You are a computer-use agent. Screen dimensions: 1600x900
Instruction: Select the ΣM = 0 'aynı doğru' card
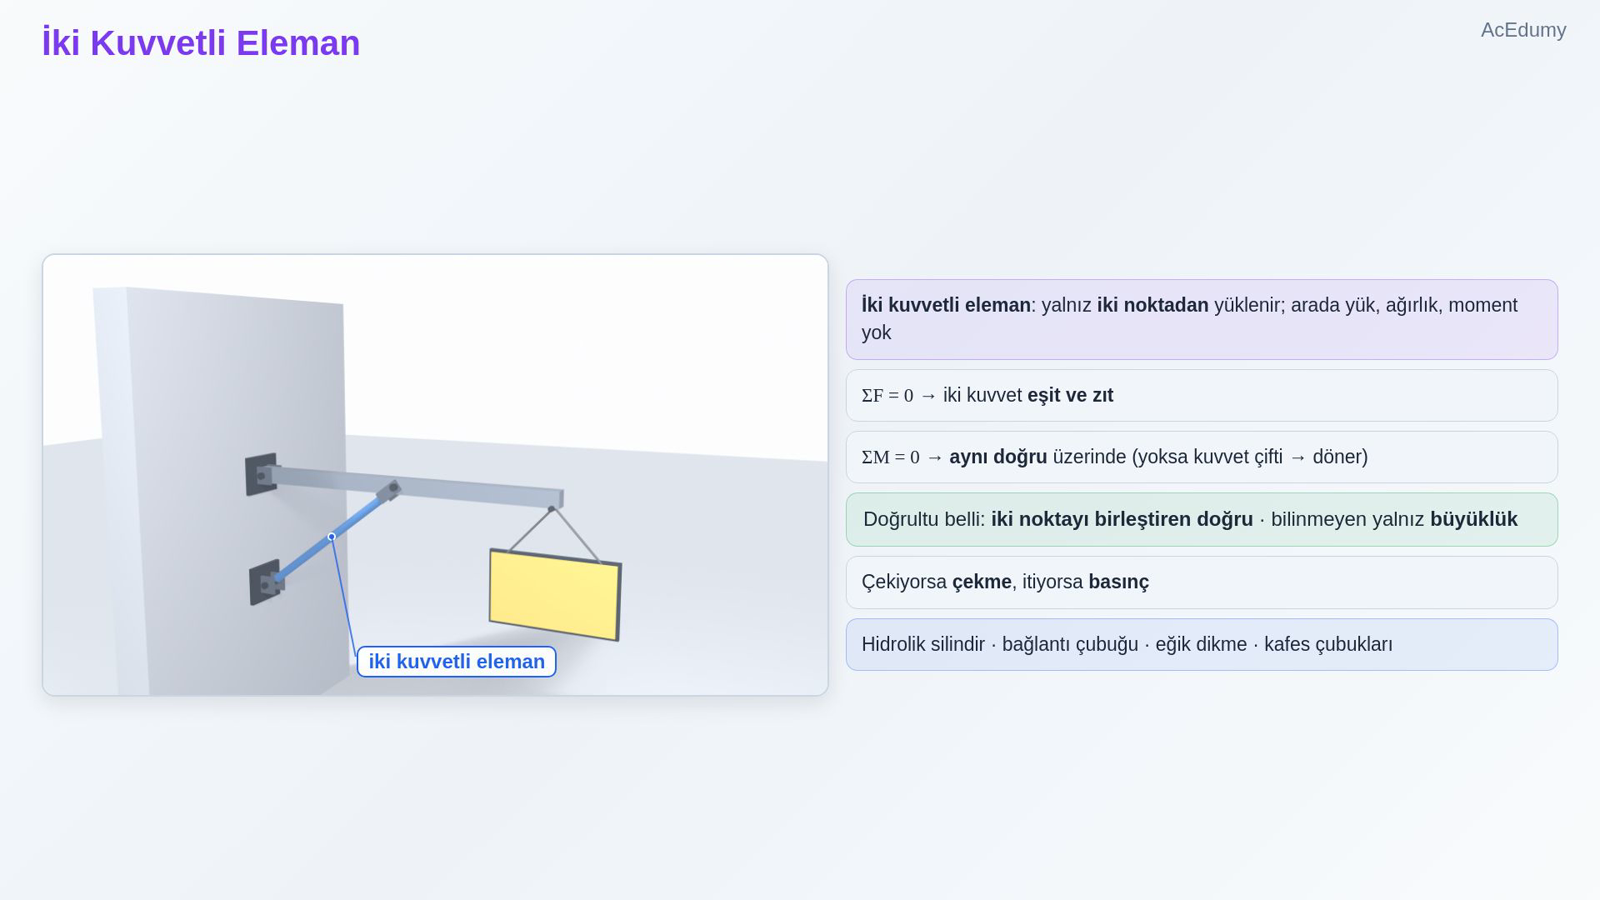(1201, 457)
